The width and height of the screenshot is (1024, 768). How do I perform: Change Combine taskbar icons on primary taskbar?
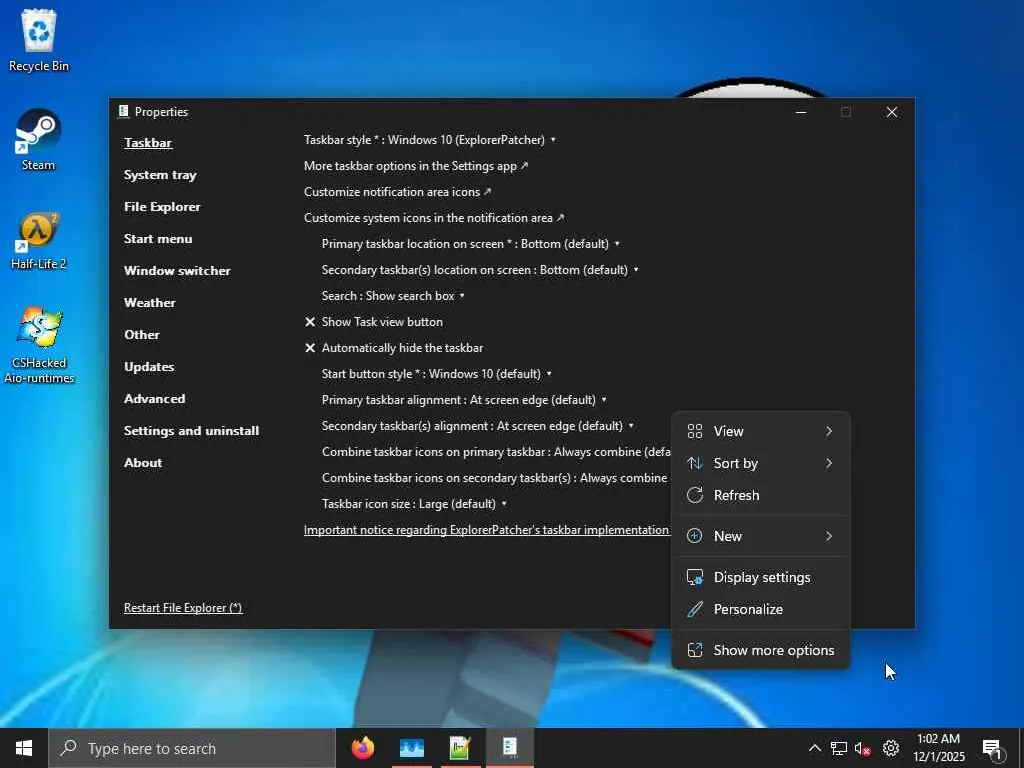point(496,452)
